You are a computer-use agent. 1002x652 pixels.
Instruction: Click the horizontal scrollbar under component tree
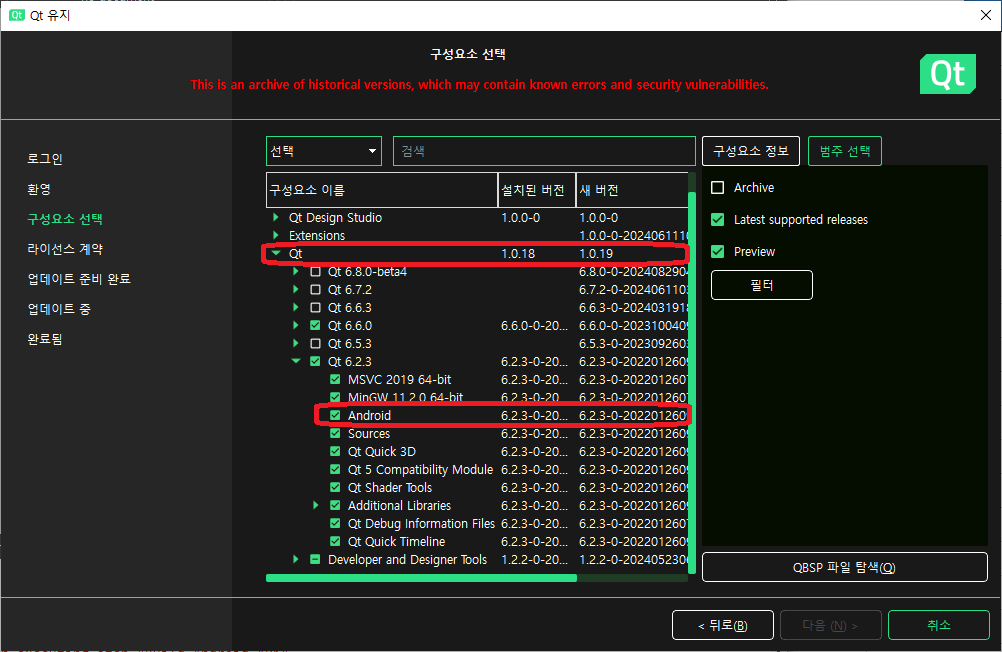[421, 578]
